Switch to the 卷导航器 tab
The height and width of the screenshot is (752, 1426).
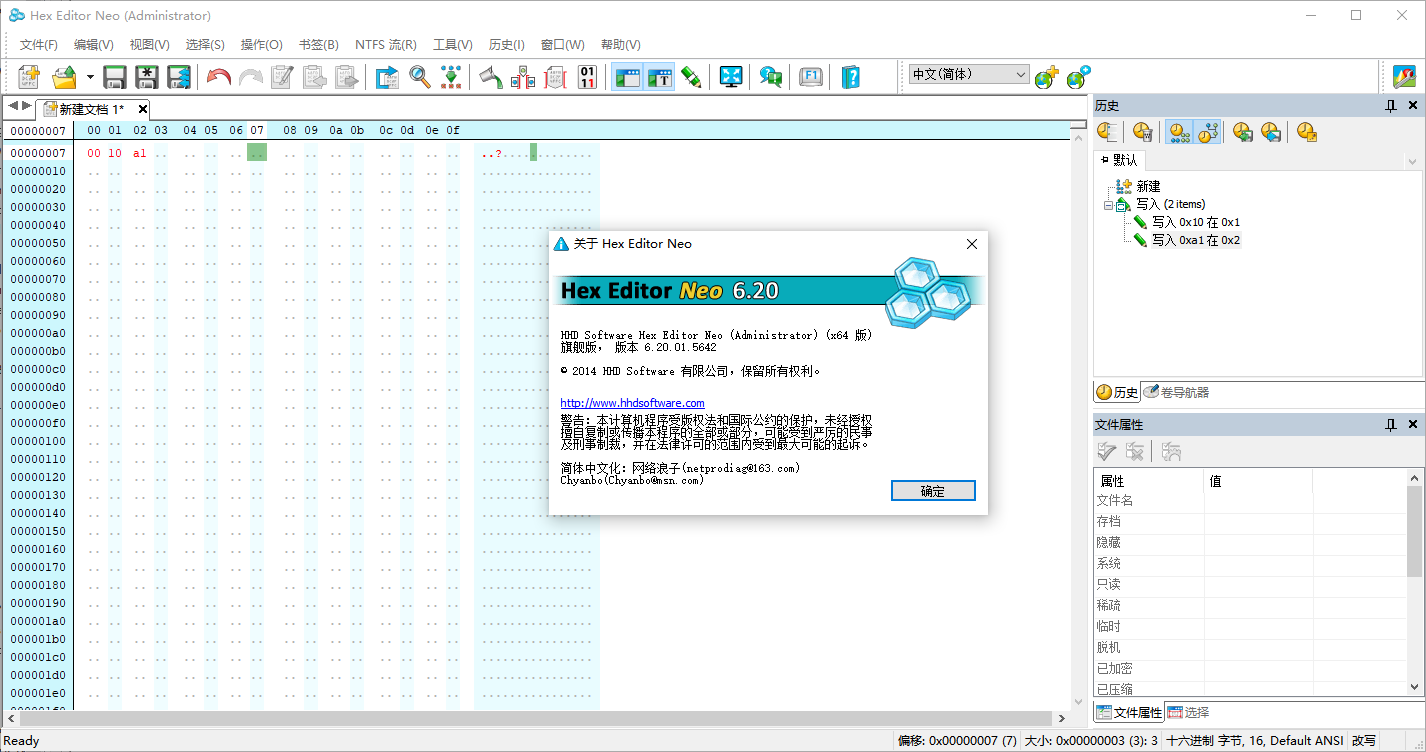(1176, 392)
